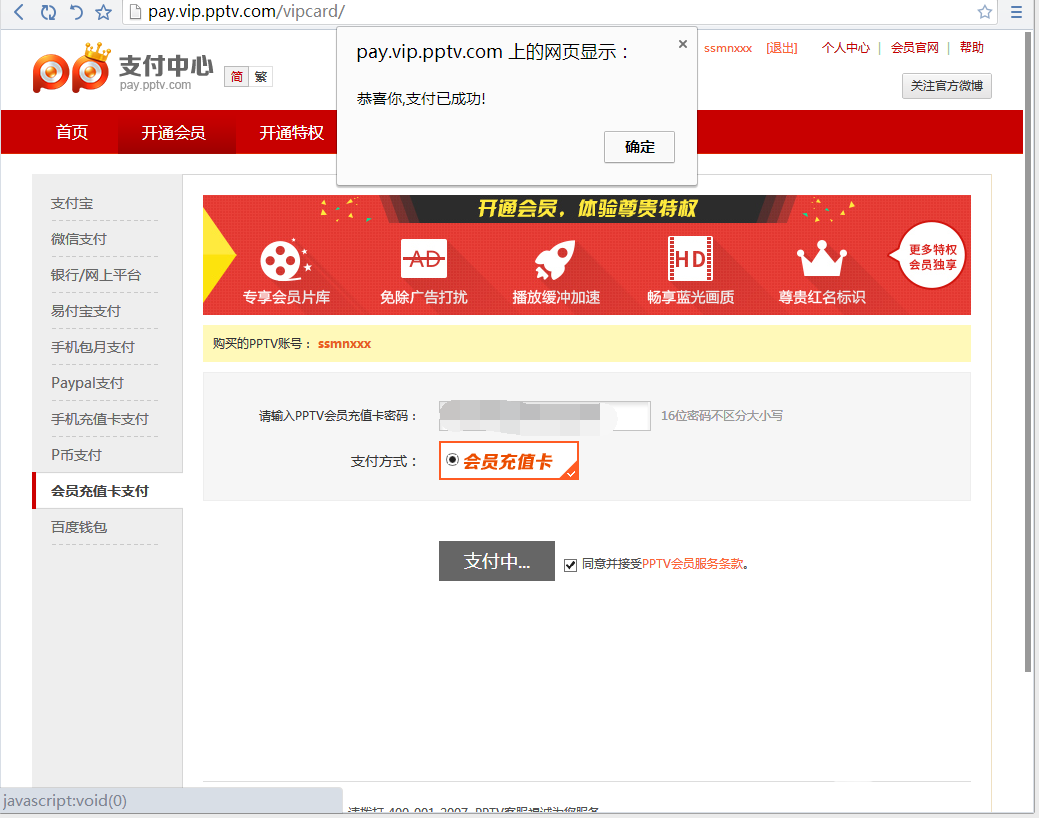
Task: Click the 更多特权 会员独享 round badge
Action: point(932,256)
